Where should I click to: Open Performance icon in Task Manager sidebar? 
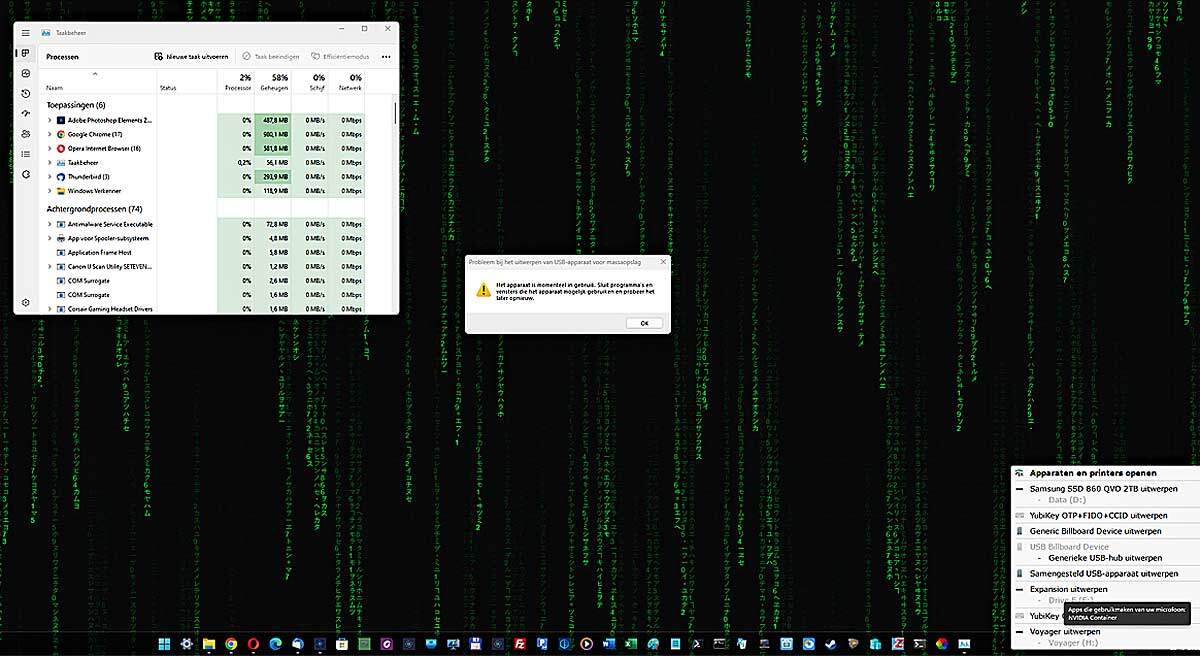pyautogui.click(x=25, y=72)
